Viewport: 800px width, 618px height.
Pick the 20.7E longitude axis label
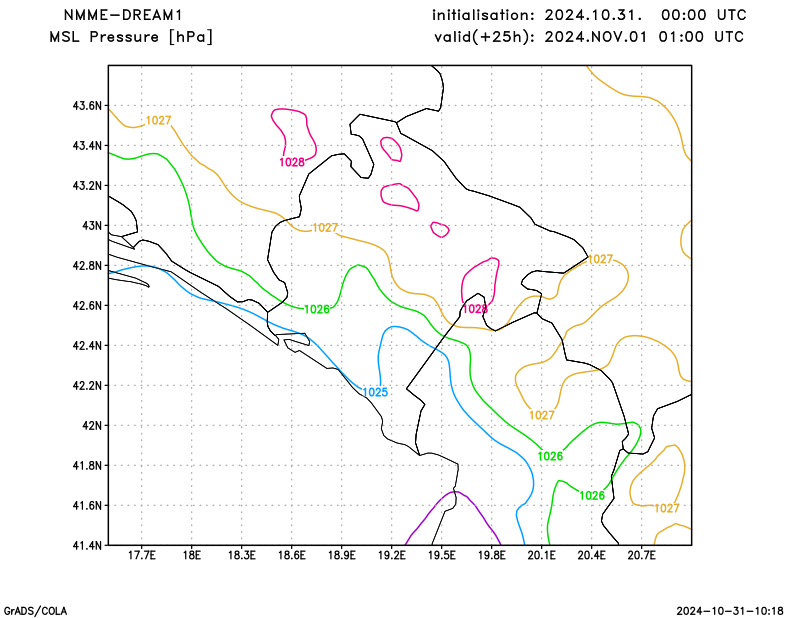click(x=641, y=555)
